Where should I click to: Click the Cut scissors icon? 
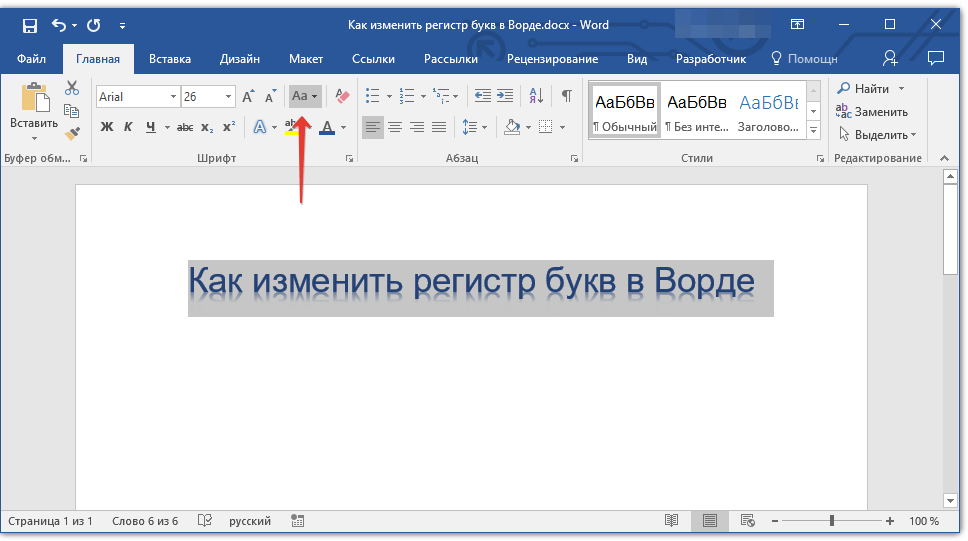71,89
